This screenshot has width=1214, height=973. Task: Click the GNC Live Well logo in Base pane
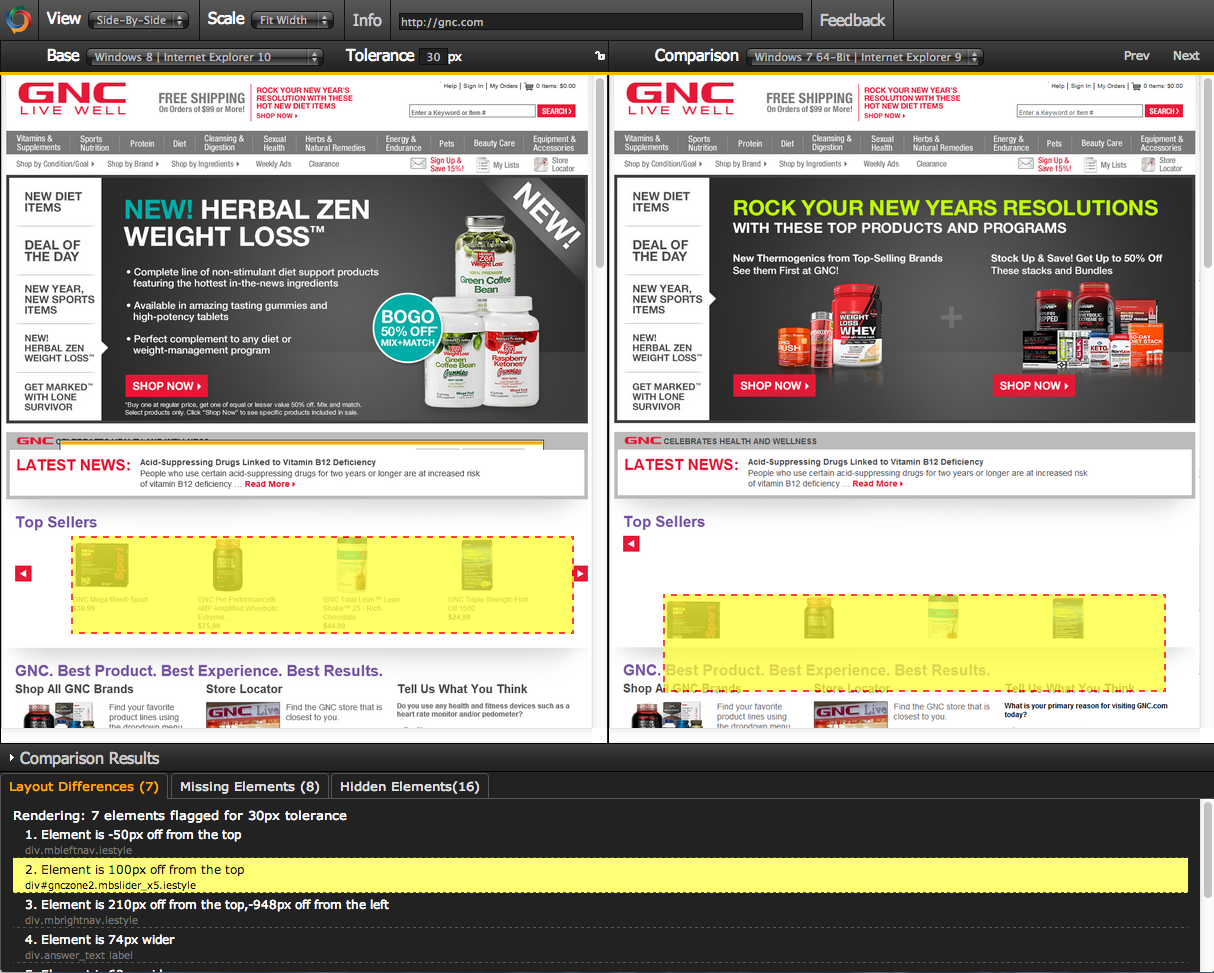[72, 98]
